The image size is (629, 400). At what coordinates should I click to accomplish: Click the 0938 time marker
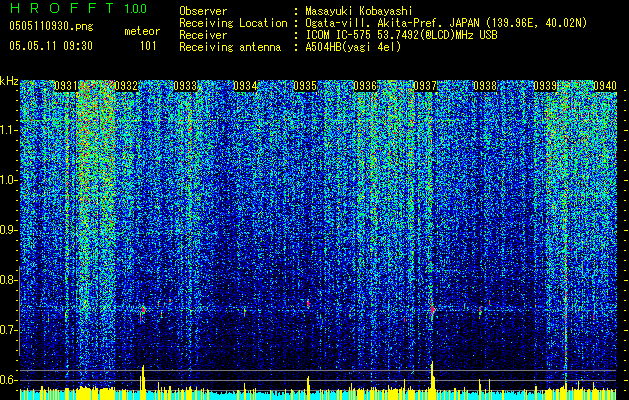(485, 86)
